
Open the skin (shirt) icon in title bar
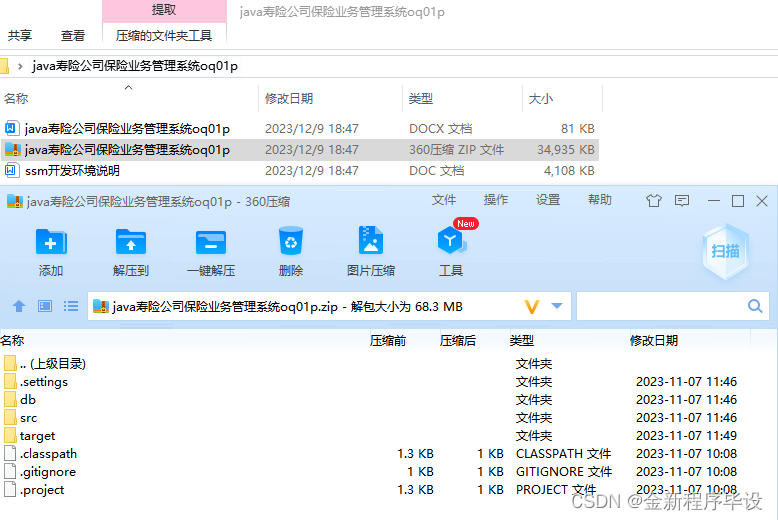click(x=654, y=201)
